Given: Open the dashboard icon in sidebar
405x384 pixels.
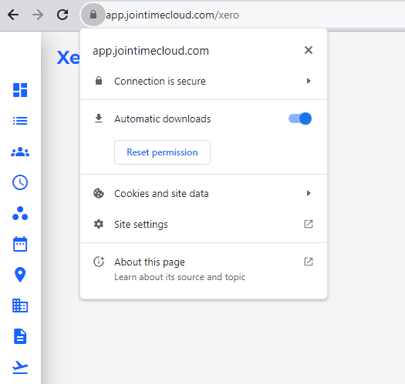Looking at the screenshot, I should click(20, 90).
